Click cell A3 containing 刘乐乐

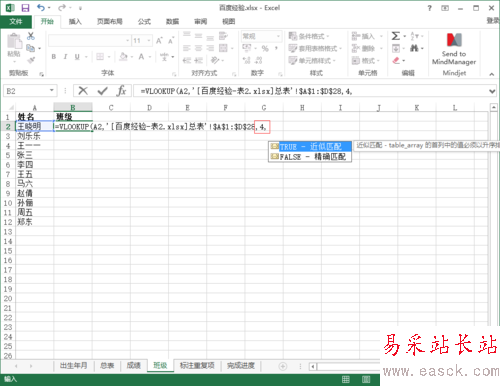pos(35,136)
